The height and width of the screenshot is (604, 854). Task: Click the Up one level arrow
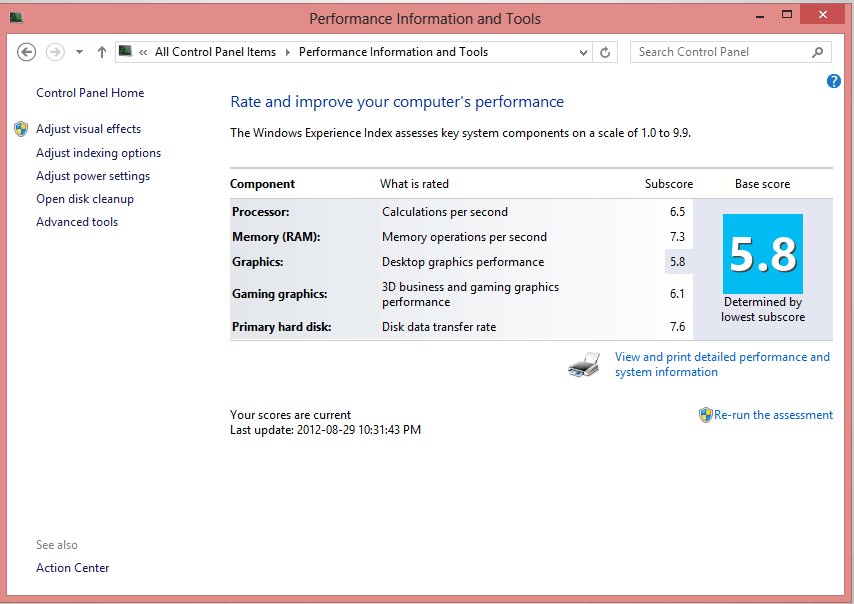tap(102, 52)
